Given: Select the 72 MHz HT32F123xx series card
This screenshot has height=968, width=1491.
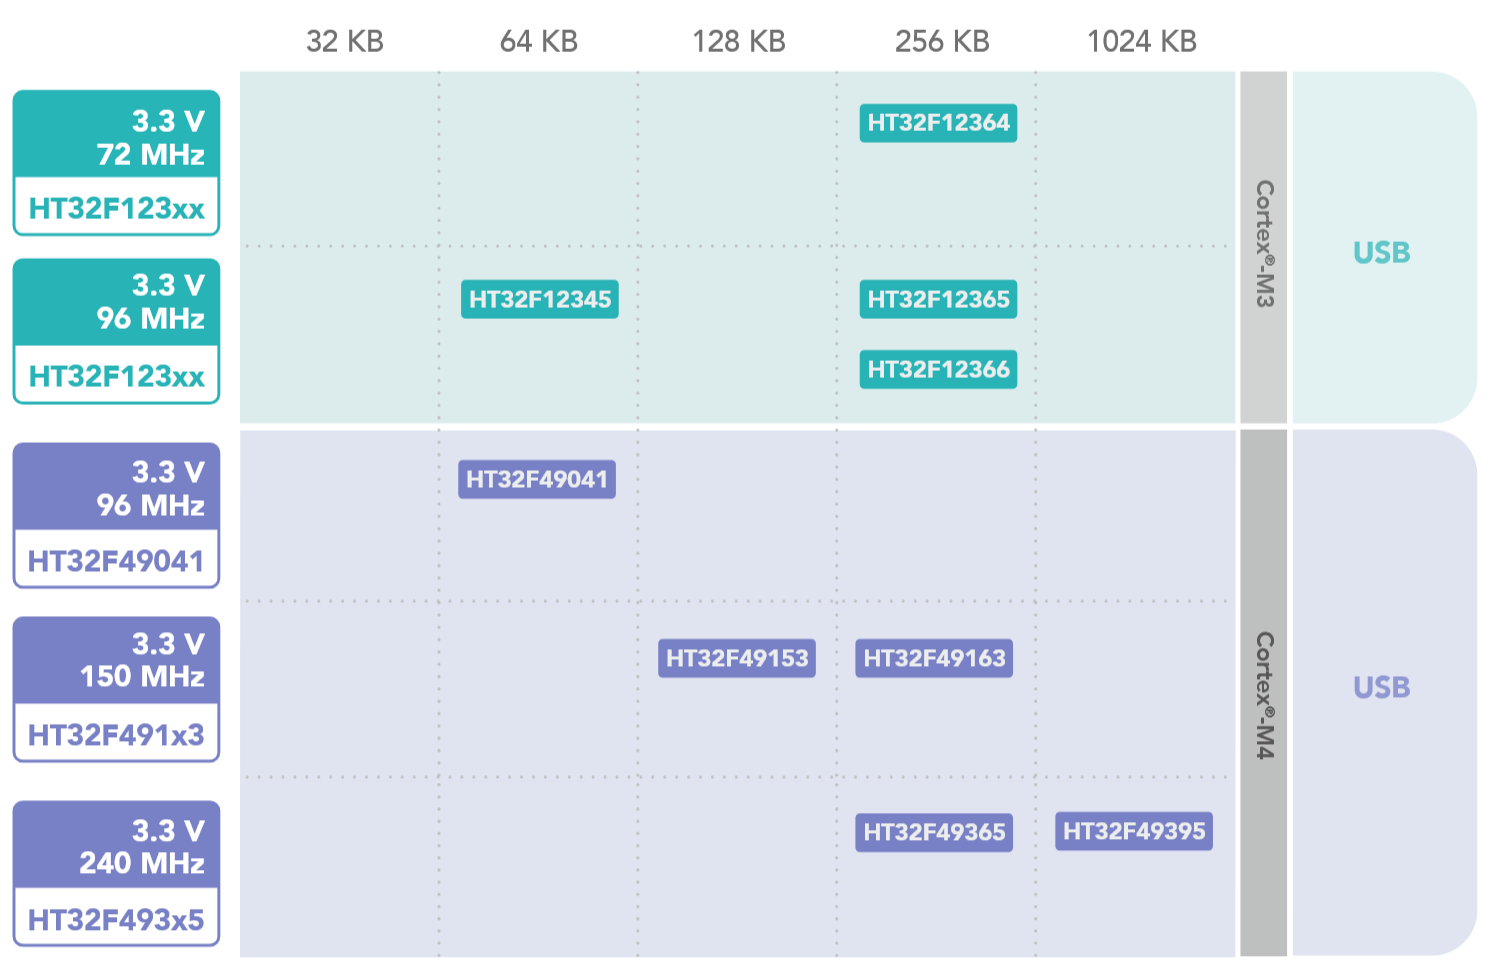Looking at the screenshot, I should [x=116, y=163].
